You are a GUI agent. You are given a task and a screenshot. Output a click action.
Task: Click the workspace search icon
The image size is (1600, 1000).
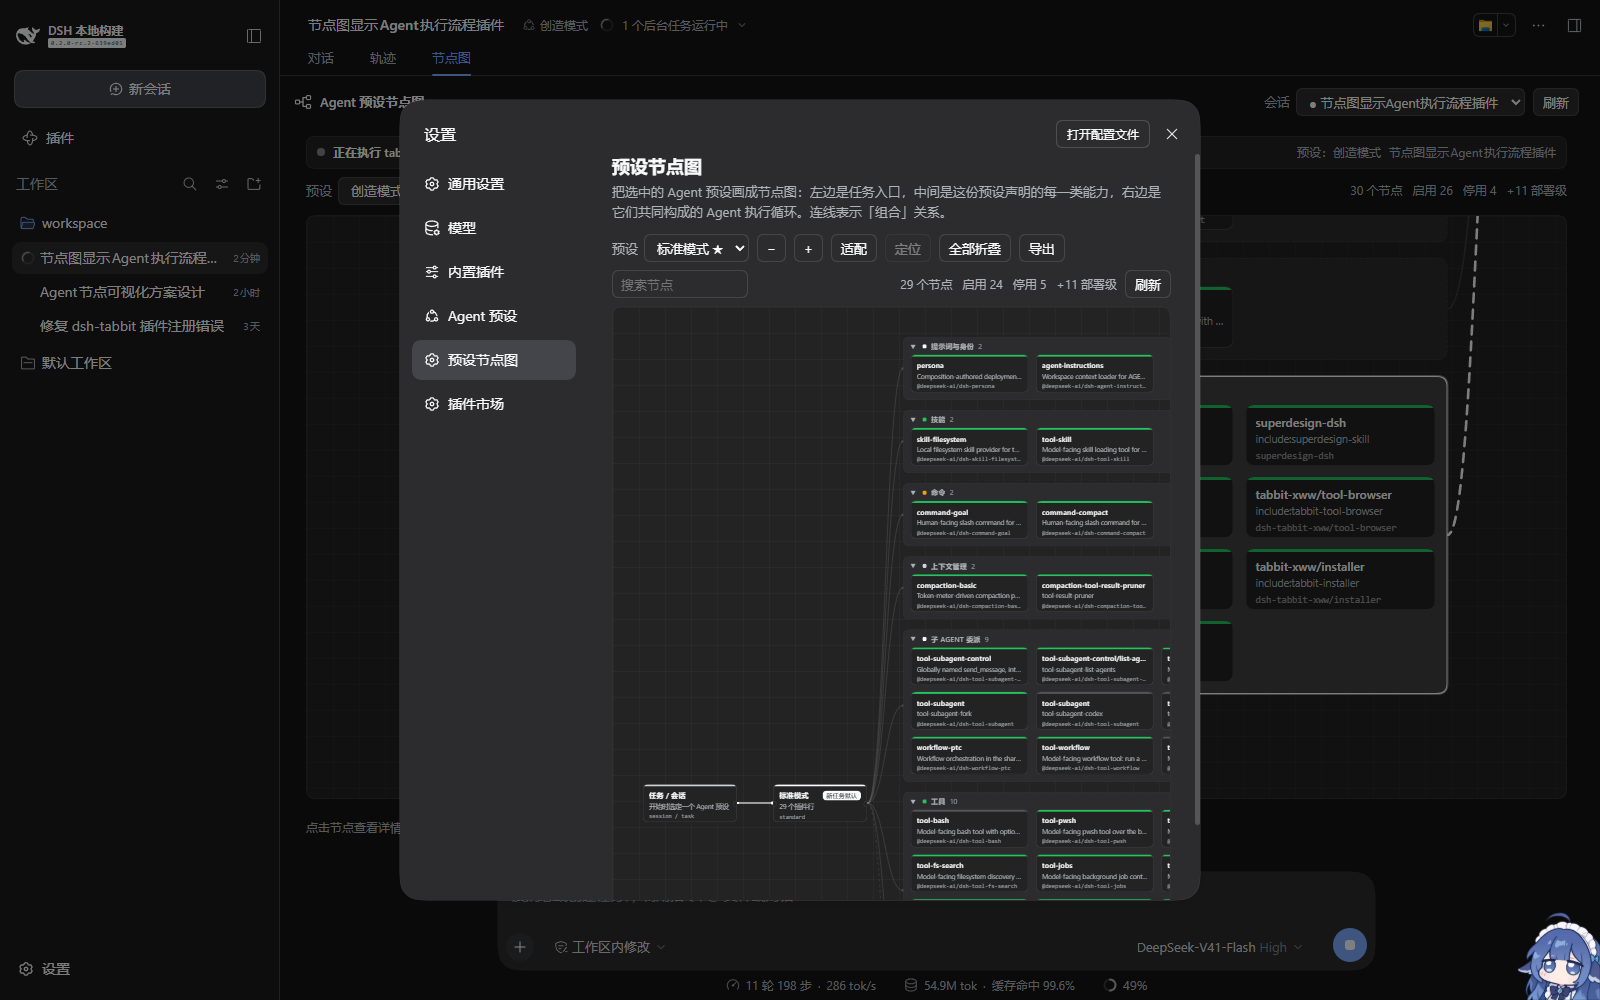point(190,184)
